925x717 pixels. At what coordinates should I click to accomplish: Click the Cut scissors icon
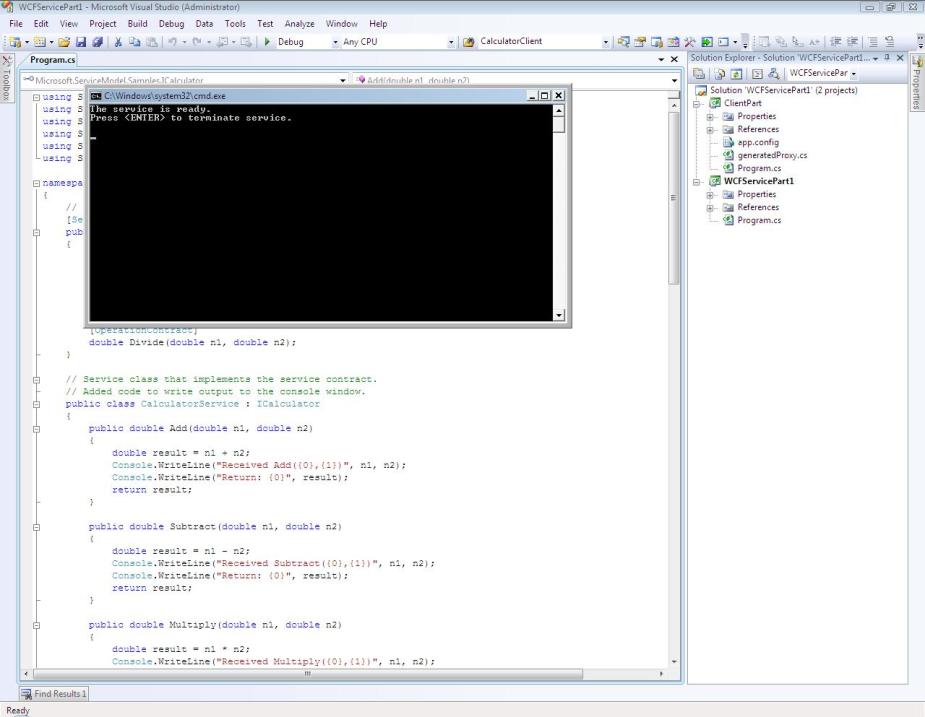tap(119, 42)
